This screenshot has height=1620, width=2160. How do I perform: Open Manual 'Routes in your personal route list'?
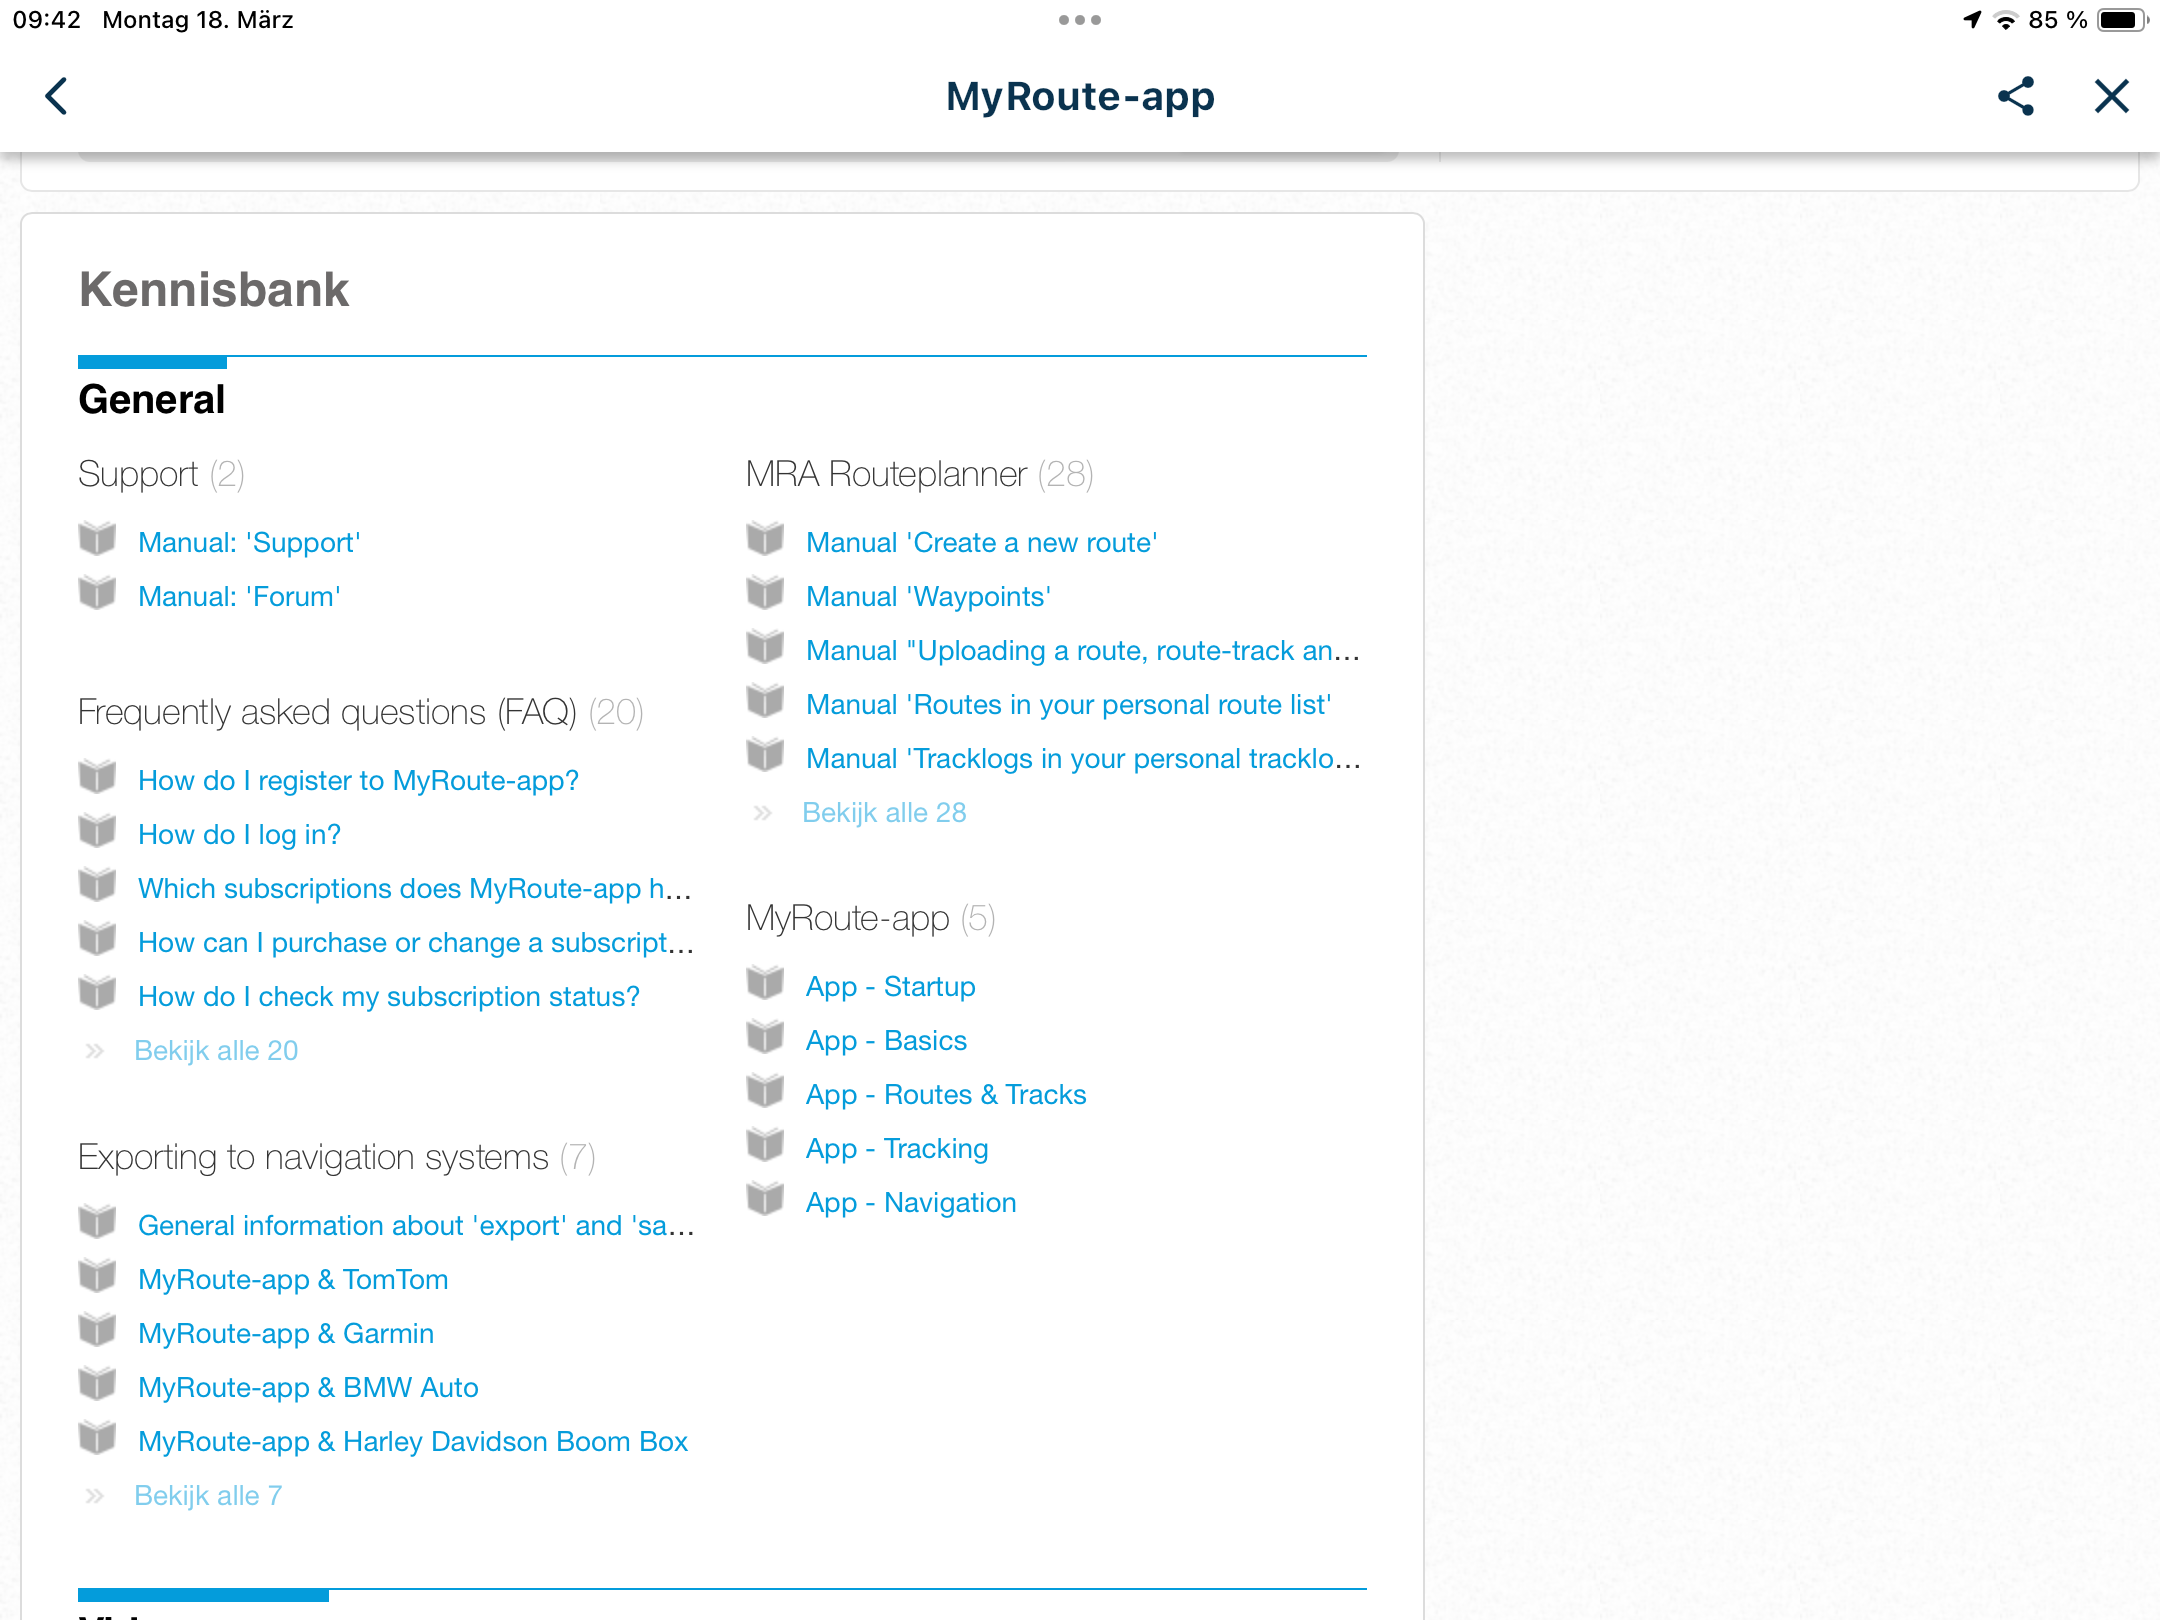coord(1068,704)
